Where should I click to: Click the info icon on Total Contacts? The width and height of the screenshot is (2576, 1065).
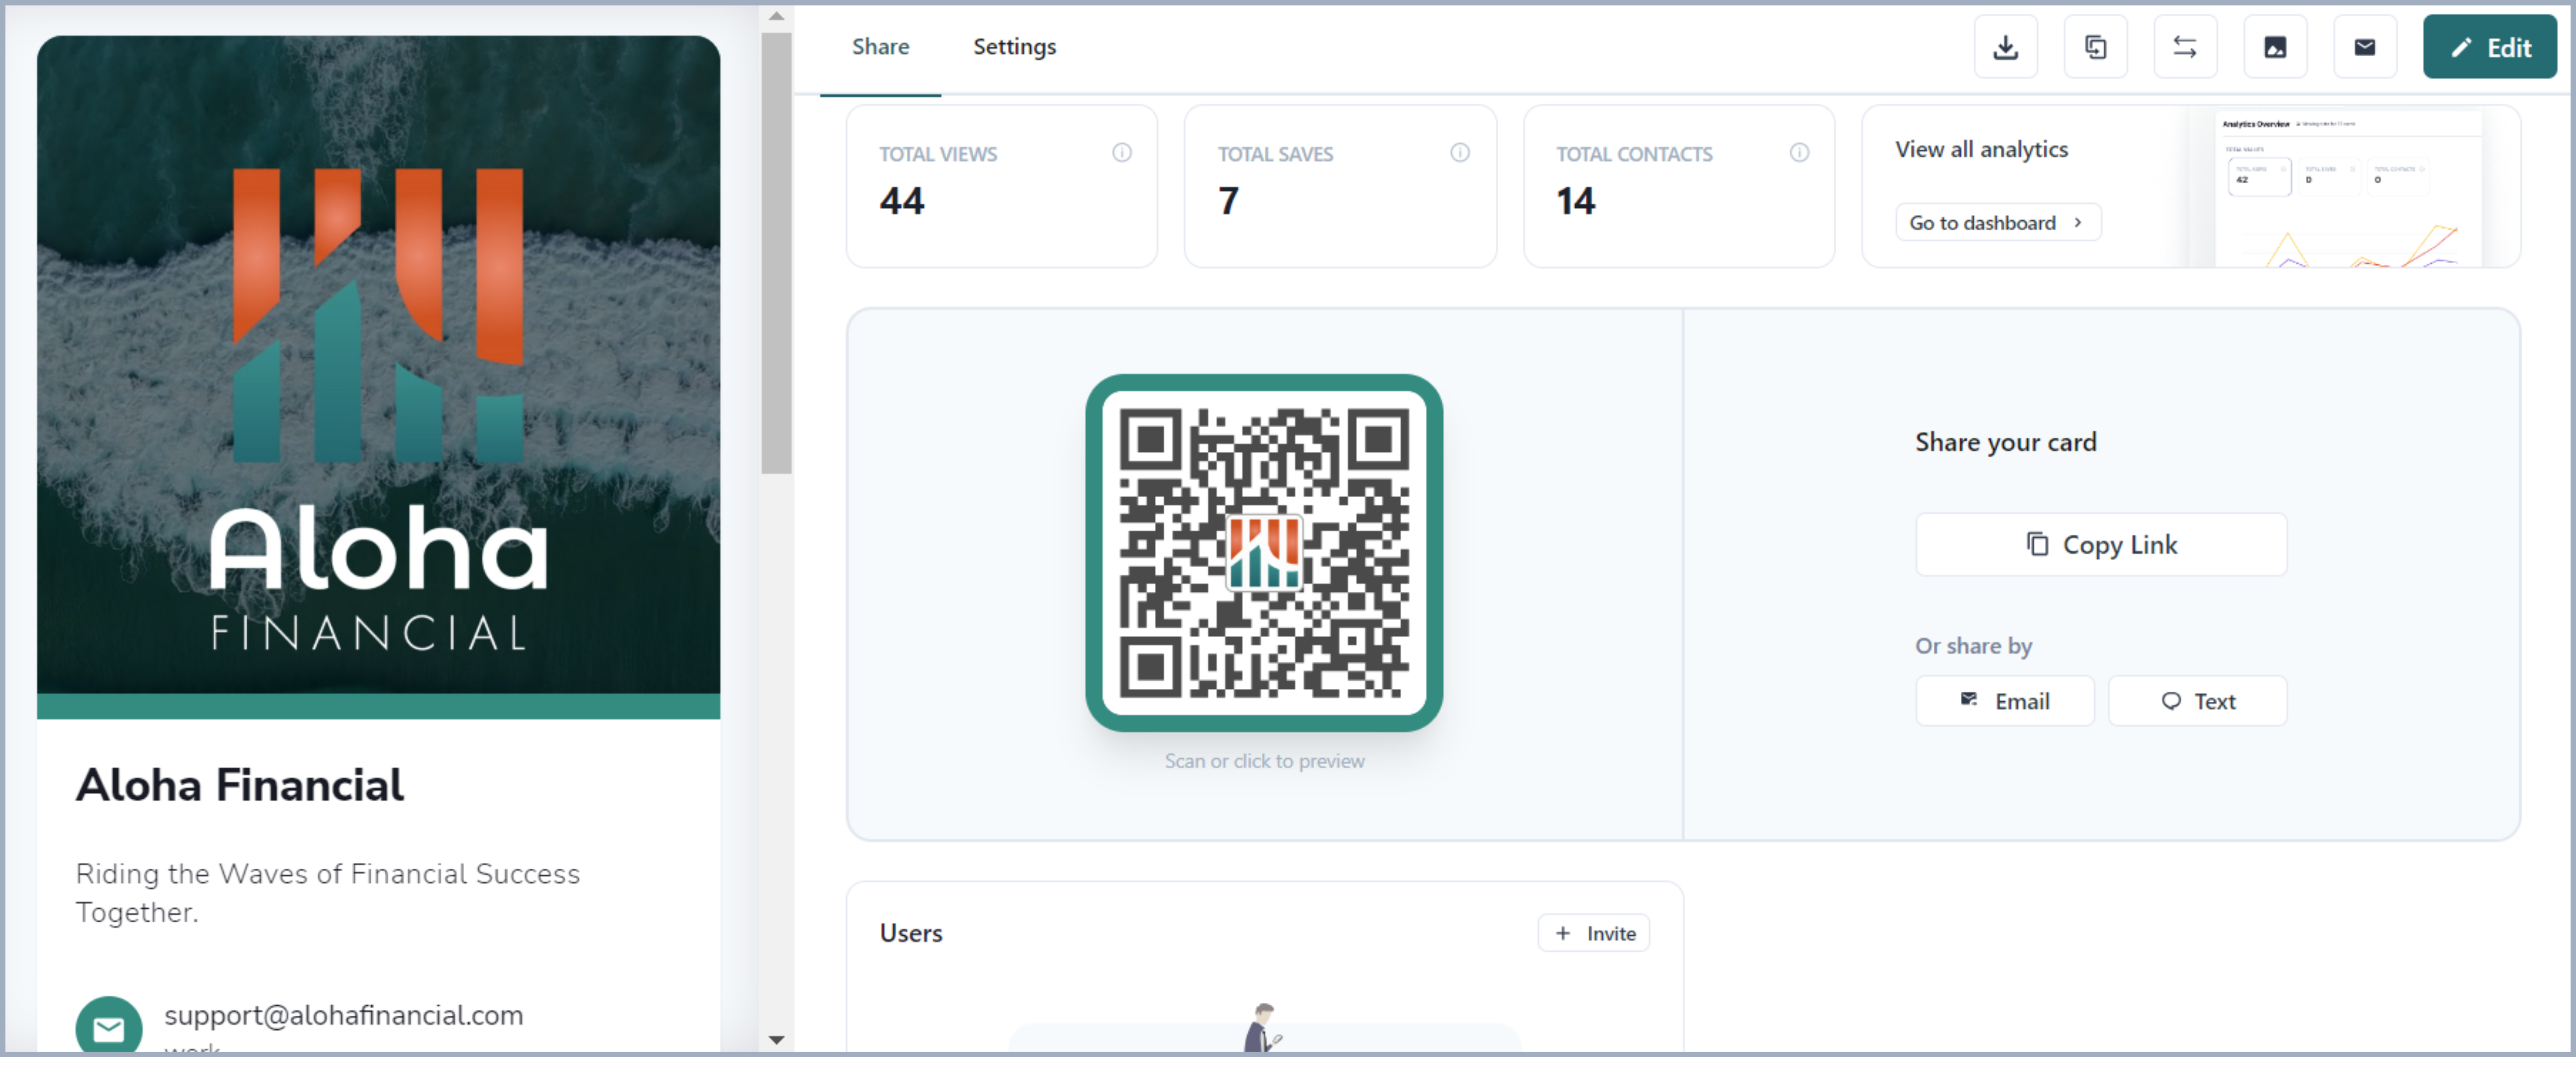pyautogui.click(x=1799, y=153)
